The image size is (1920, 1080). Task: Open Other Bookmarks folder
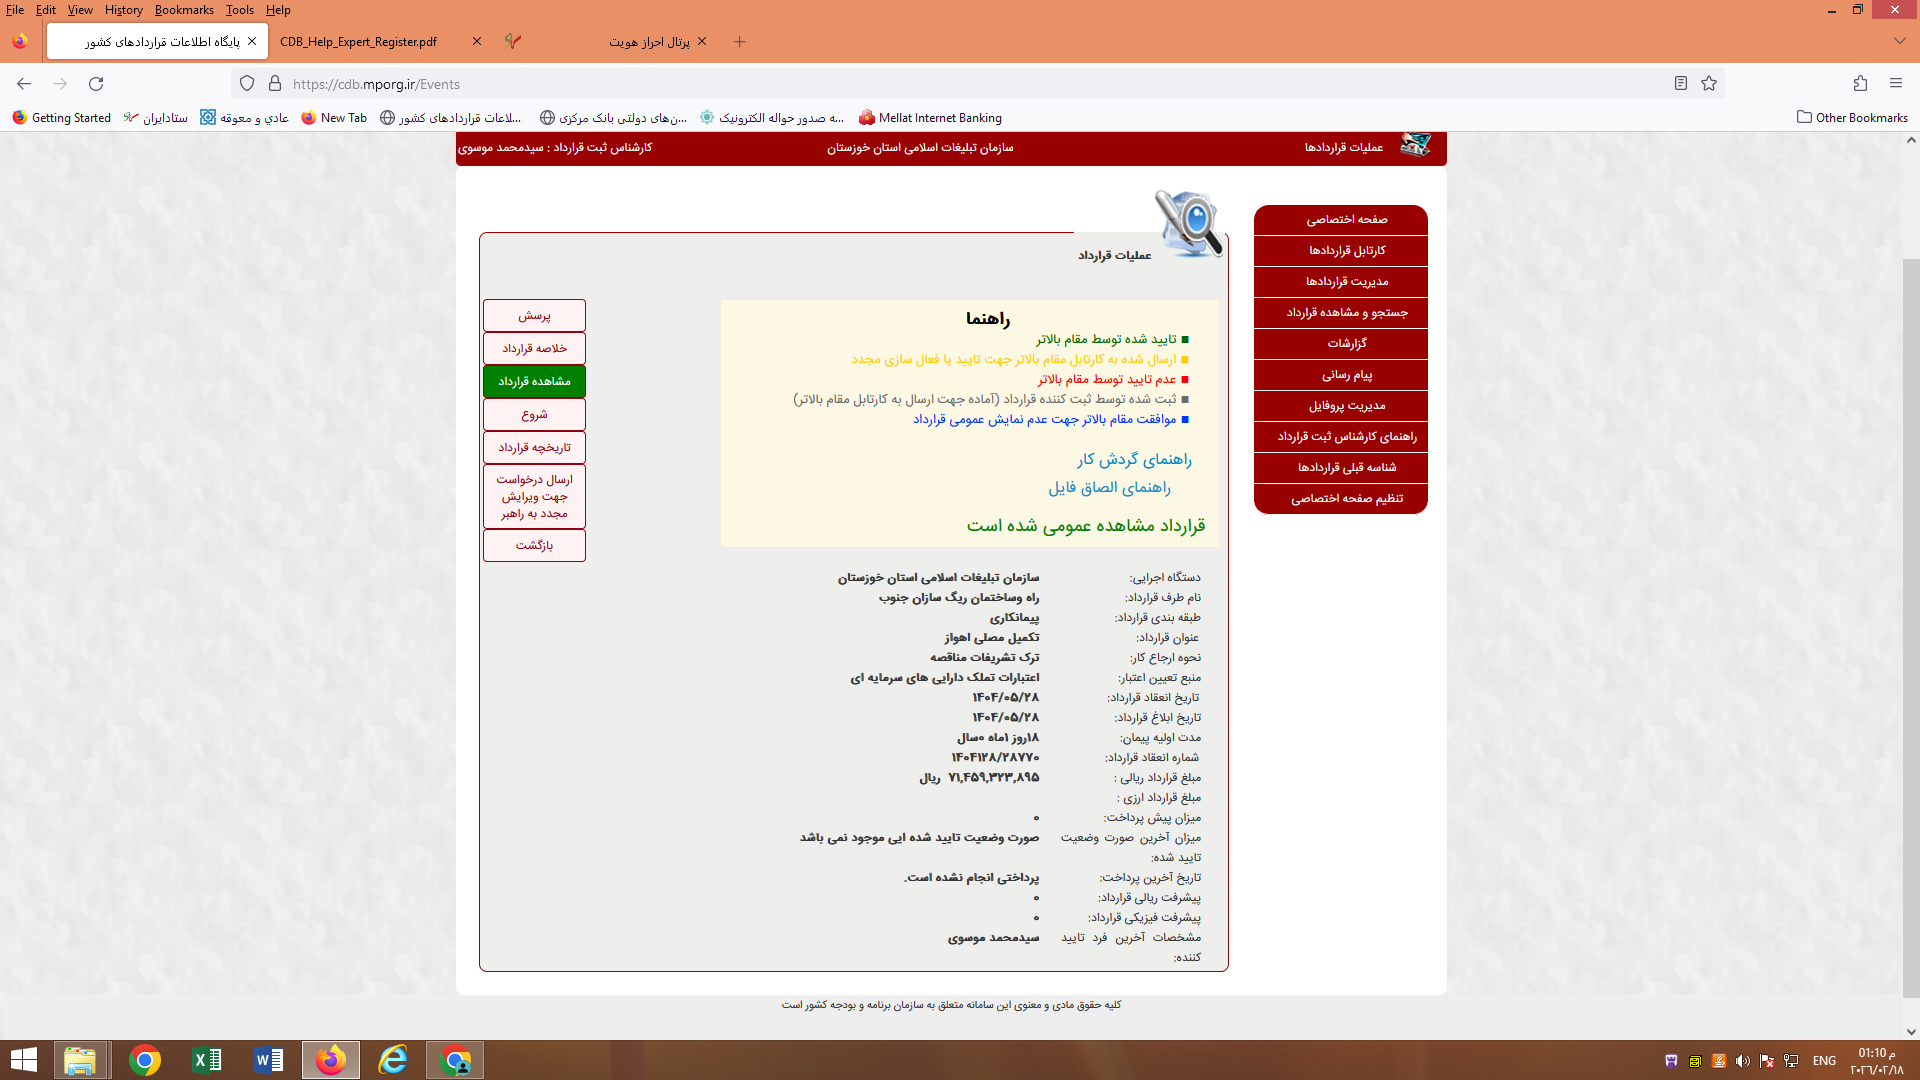coord(1852,118)
